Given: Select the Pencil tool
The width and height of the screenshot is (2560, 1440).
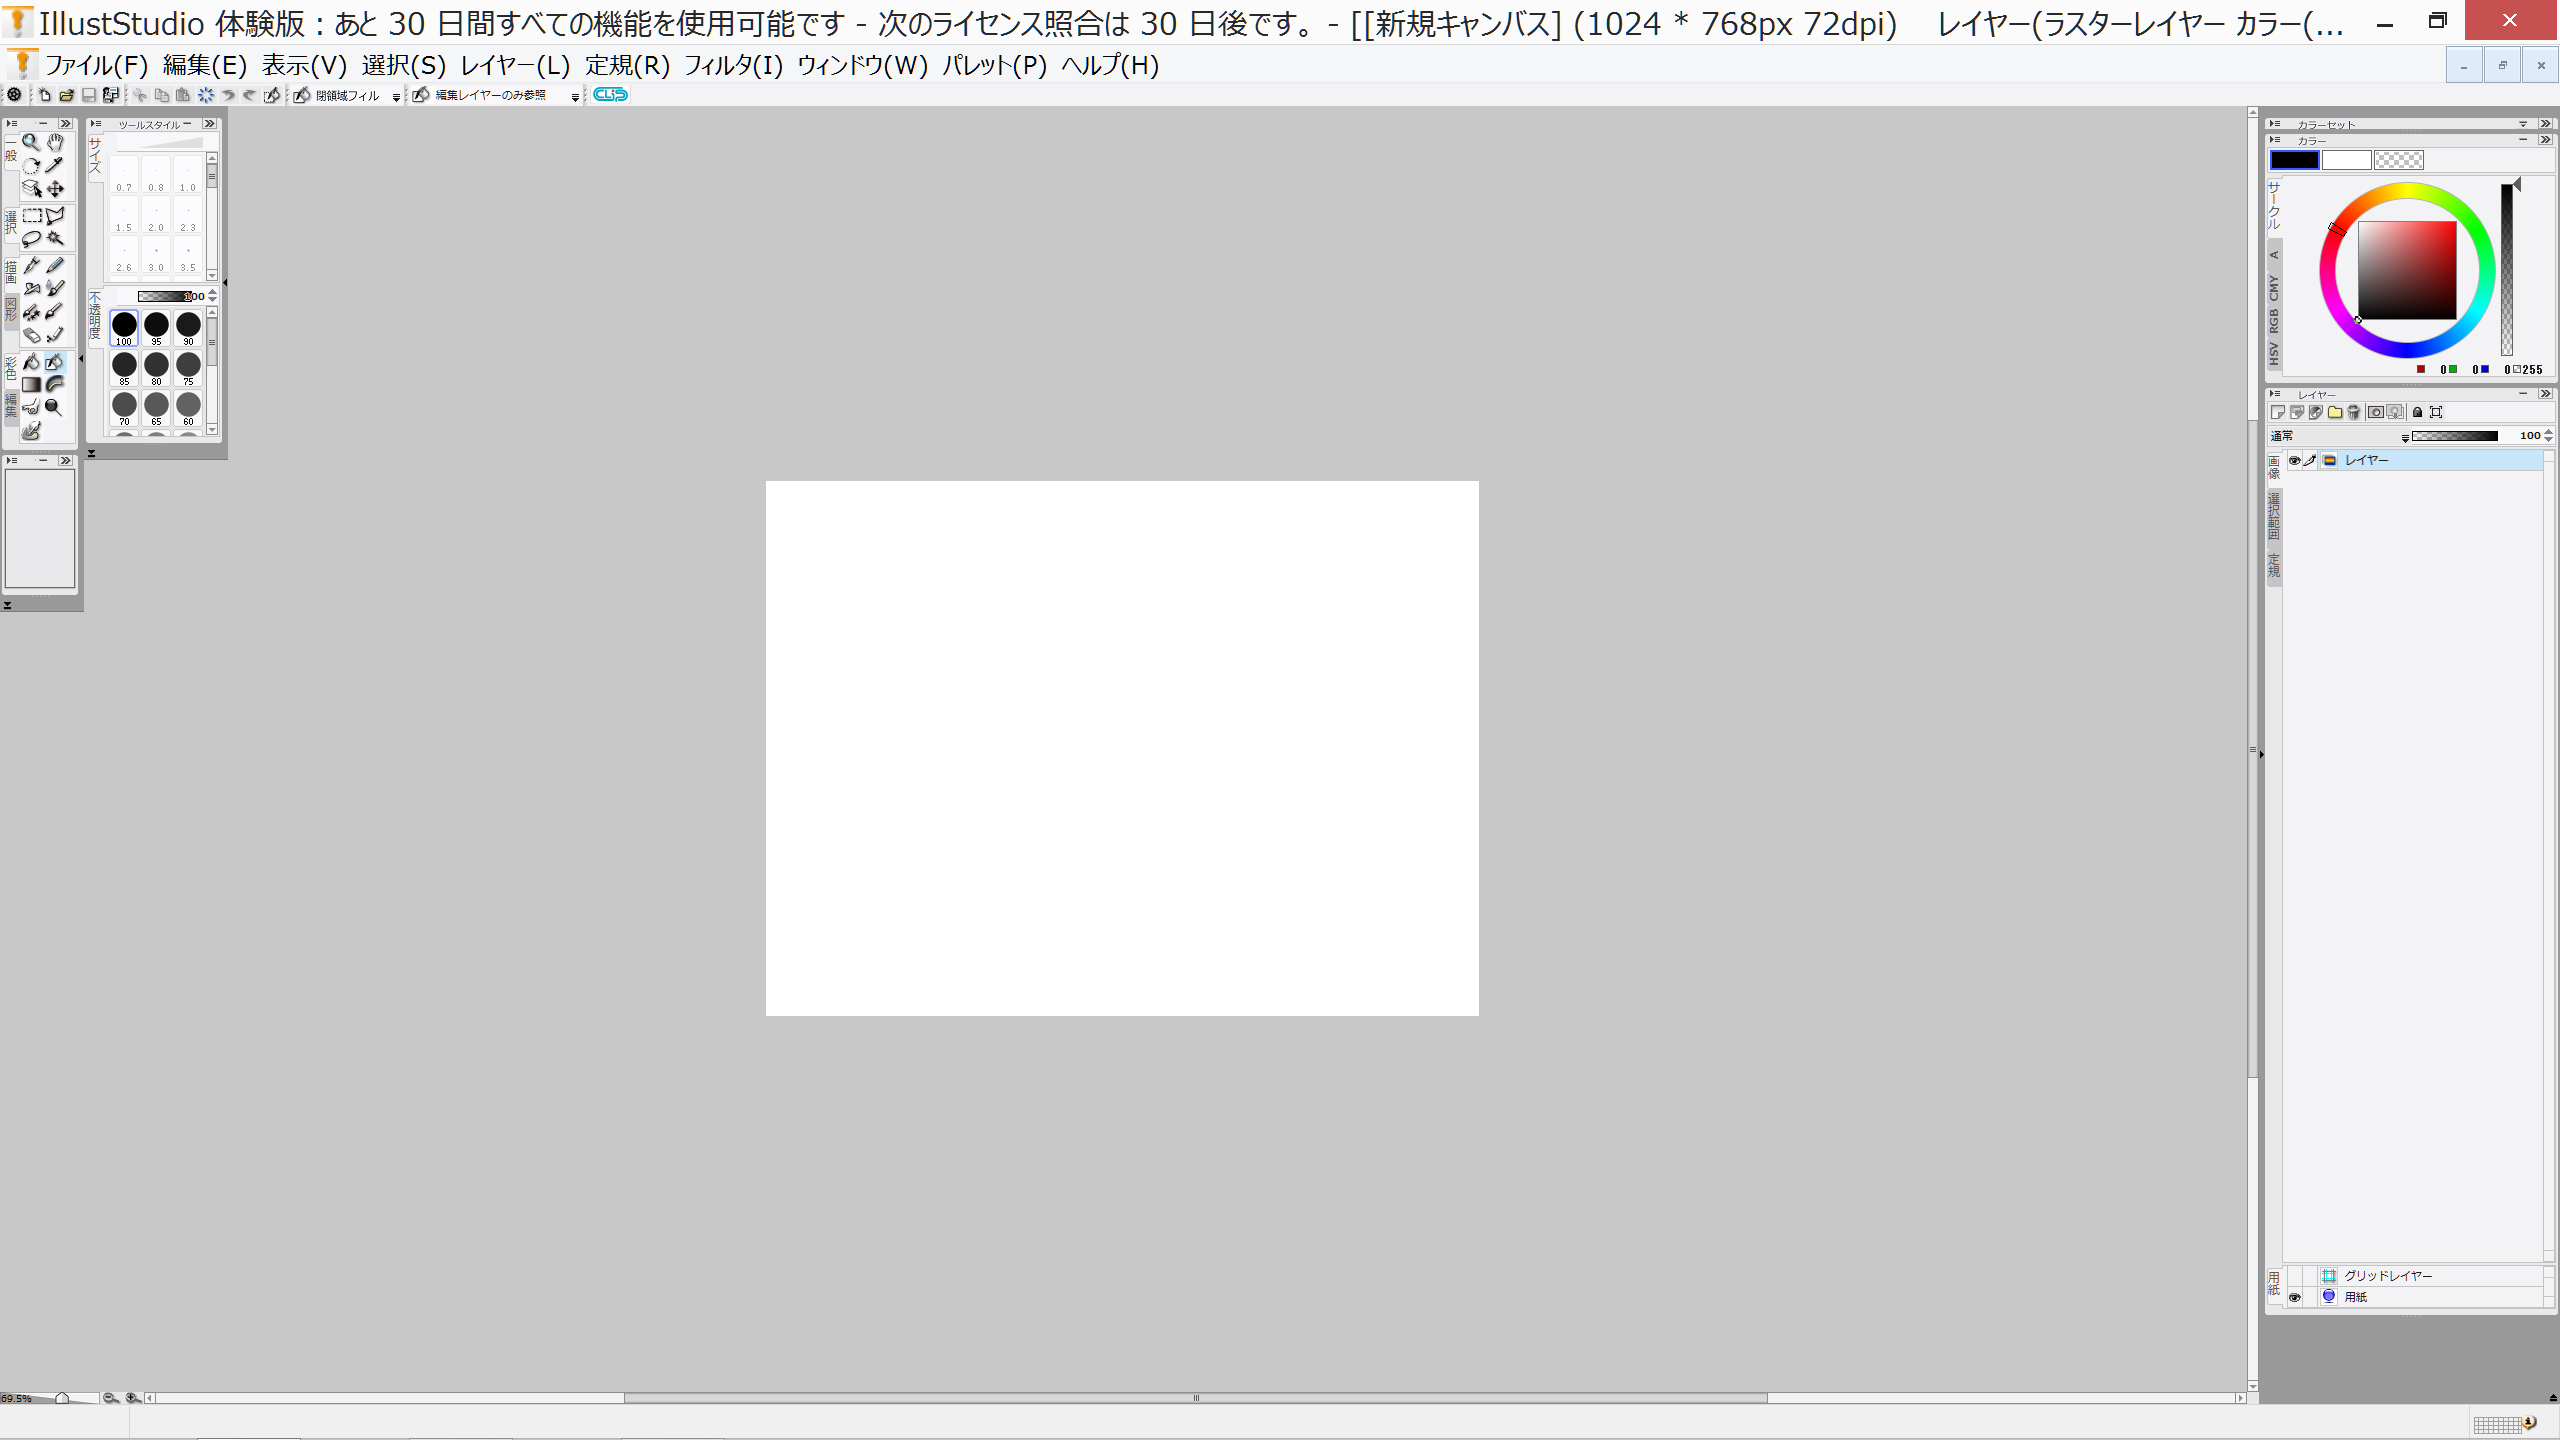Looking at the screenshot, I should [x=56, y=266].
